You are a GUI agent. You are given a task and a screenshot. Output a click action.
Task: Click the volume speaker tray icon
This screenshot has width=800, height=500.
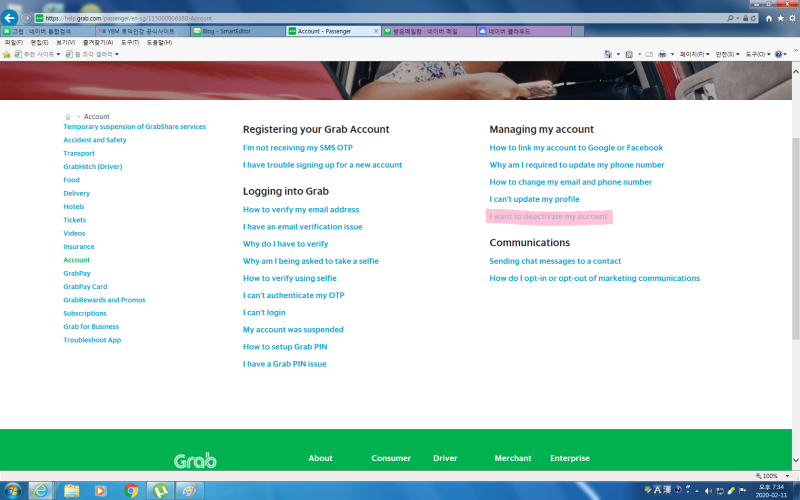tap(708, 491)
